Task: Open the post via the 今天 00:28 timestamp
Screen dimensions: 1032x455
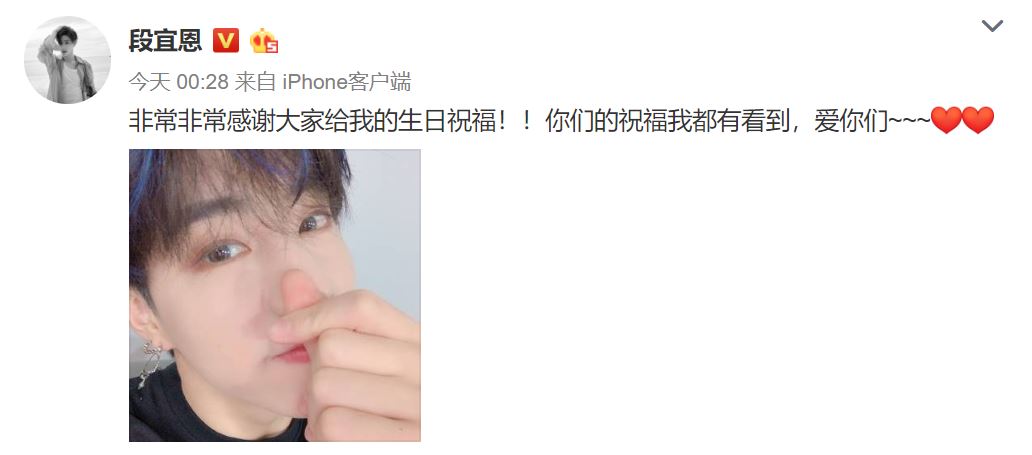Action: (x=178, y=82)
